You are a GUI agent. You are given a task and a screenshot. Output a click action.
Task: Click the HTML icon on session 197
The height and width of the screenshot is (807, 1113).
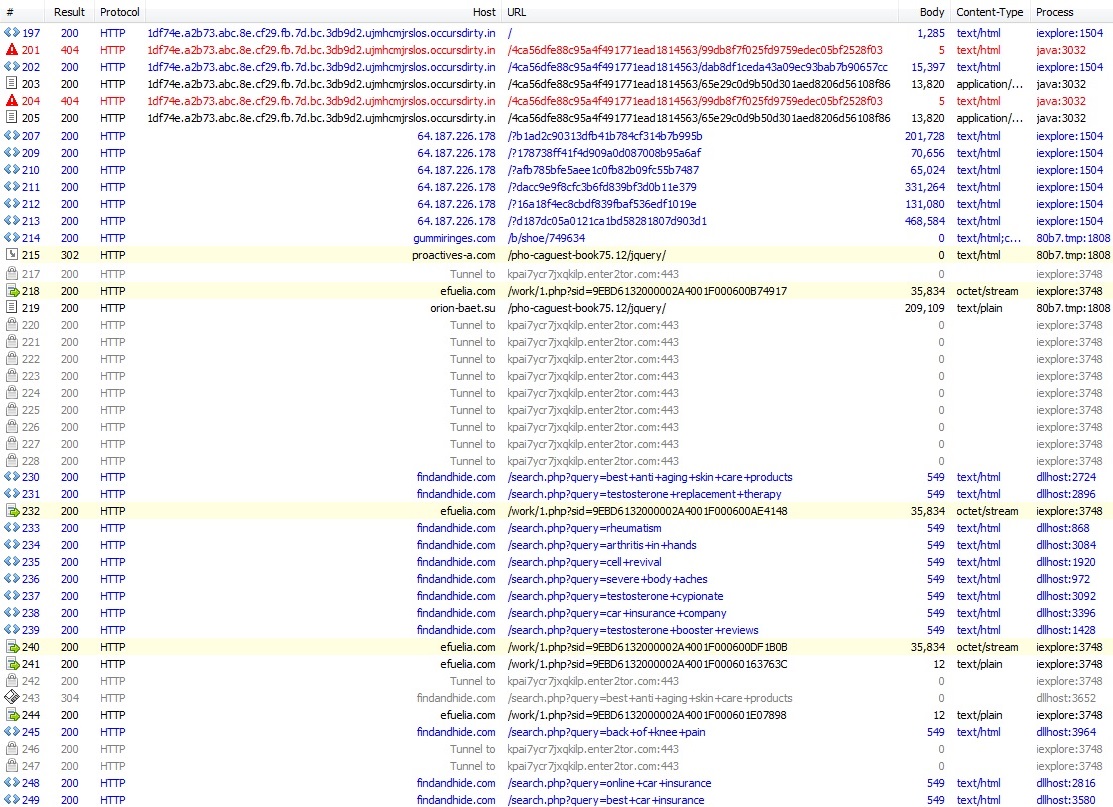(11, 33)
